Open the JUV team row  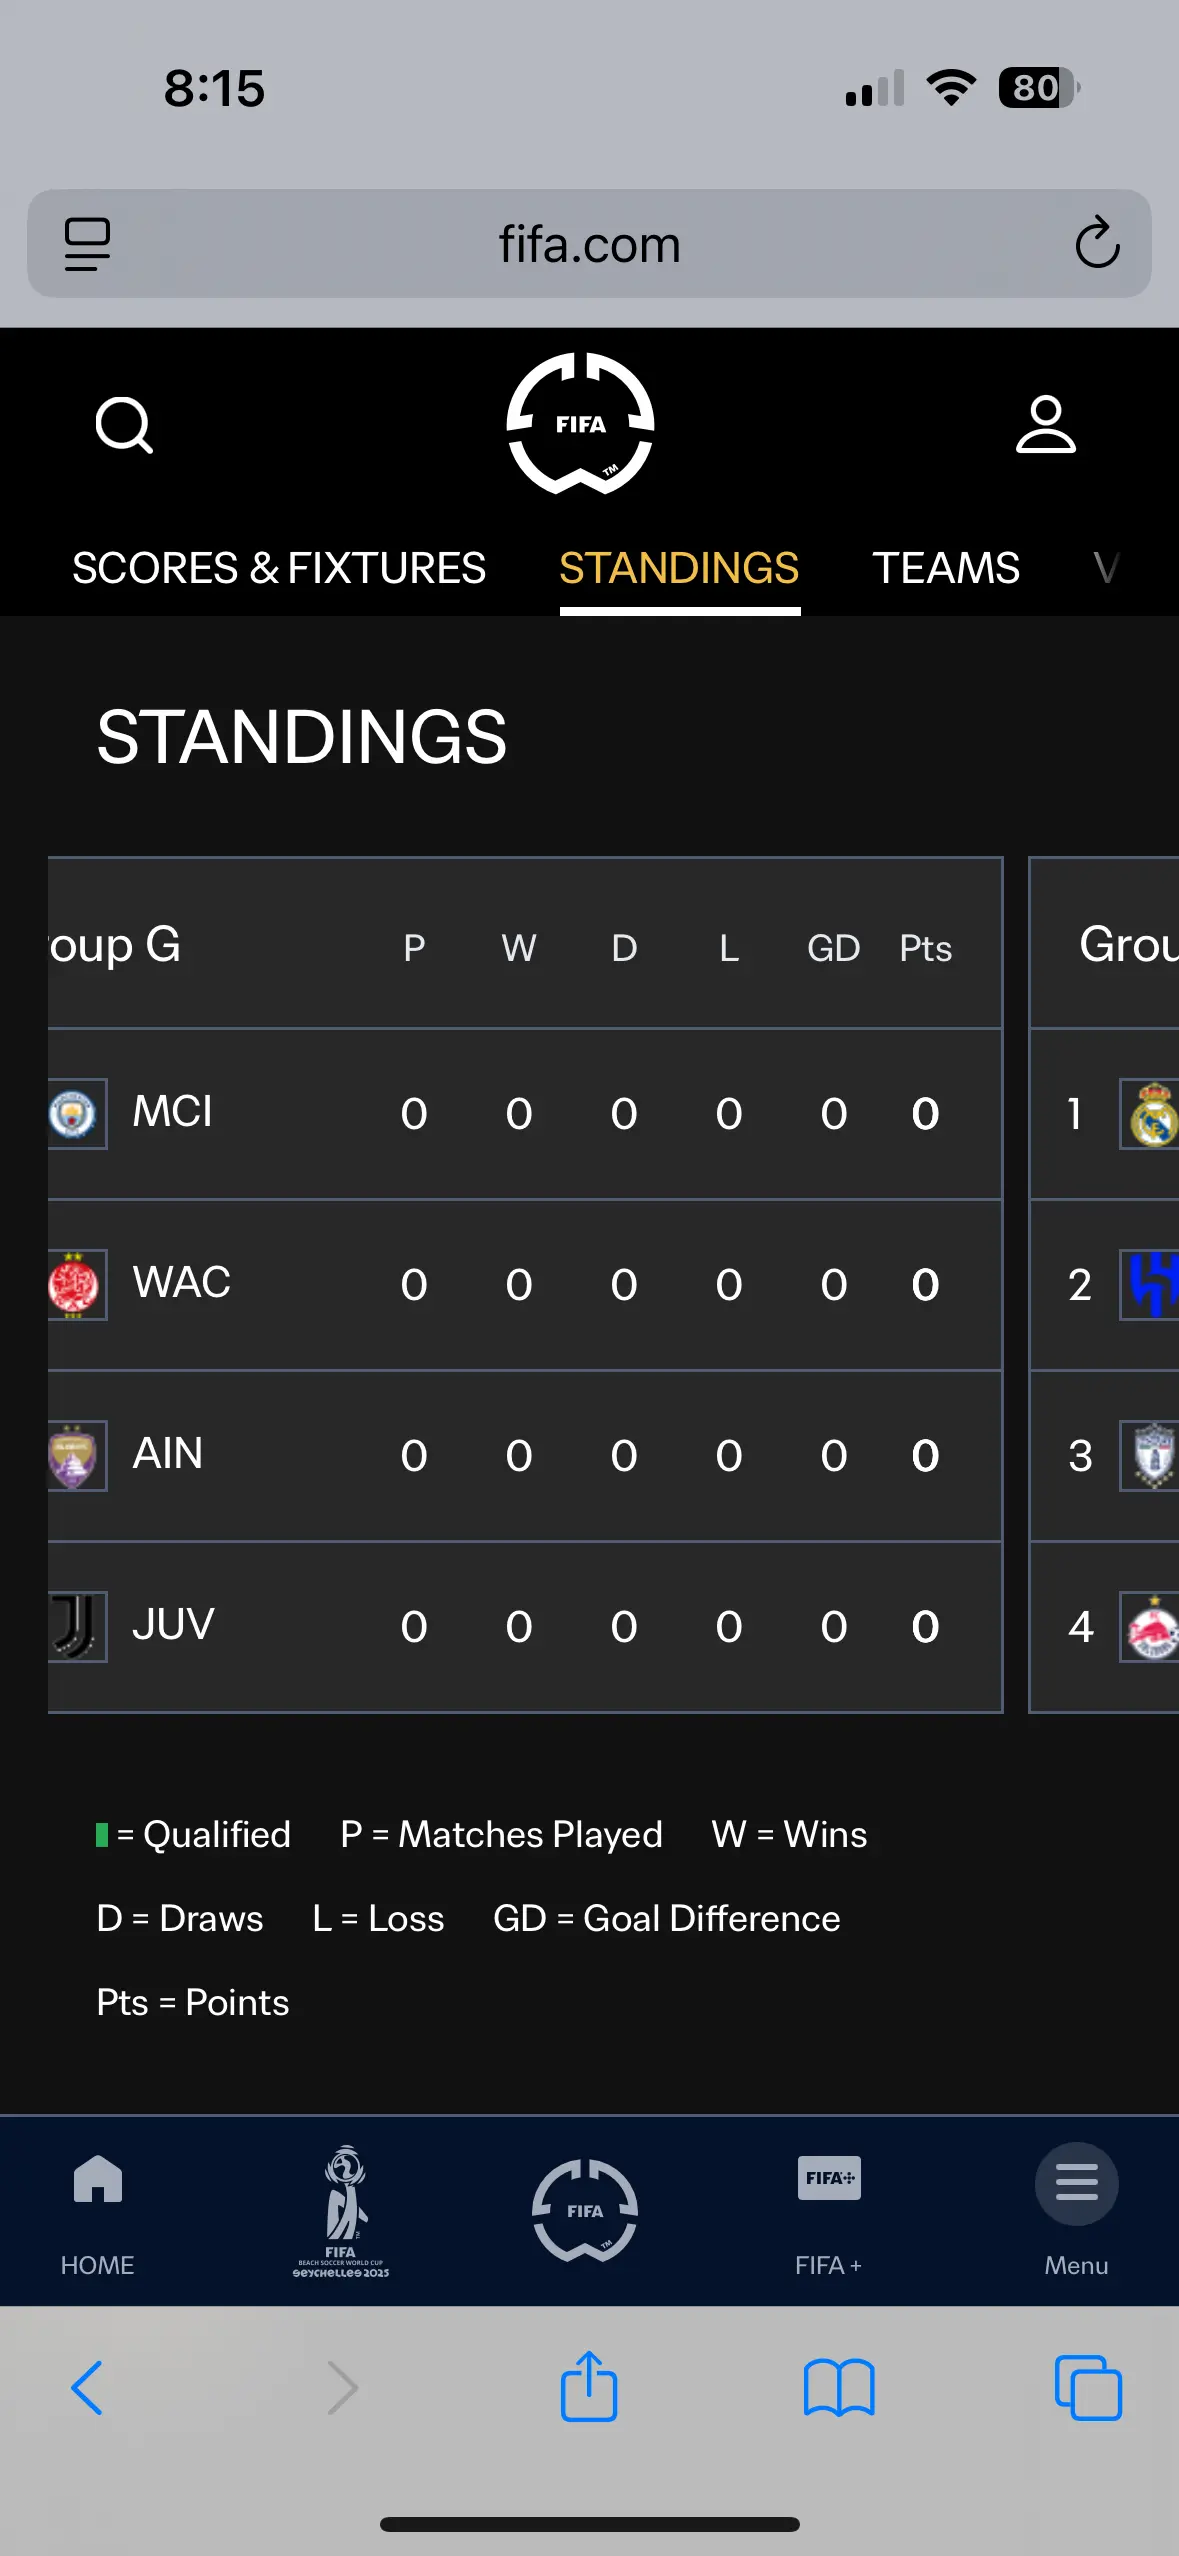525,1627
